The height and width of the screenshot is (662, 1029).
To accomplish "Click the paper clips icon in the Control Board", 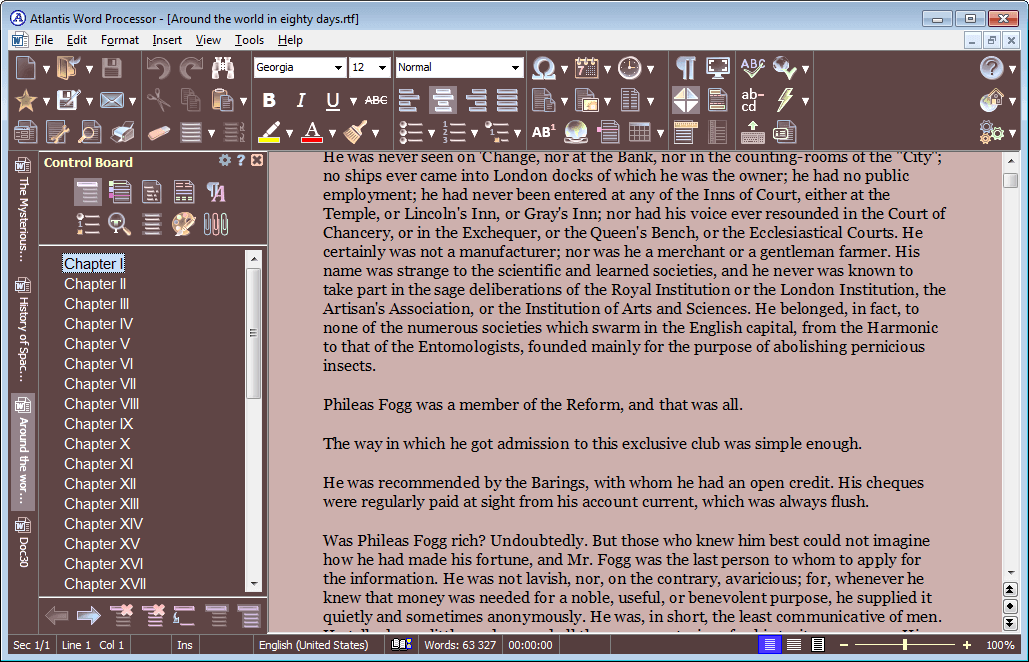I will [215, 224].
